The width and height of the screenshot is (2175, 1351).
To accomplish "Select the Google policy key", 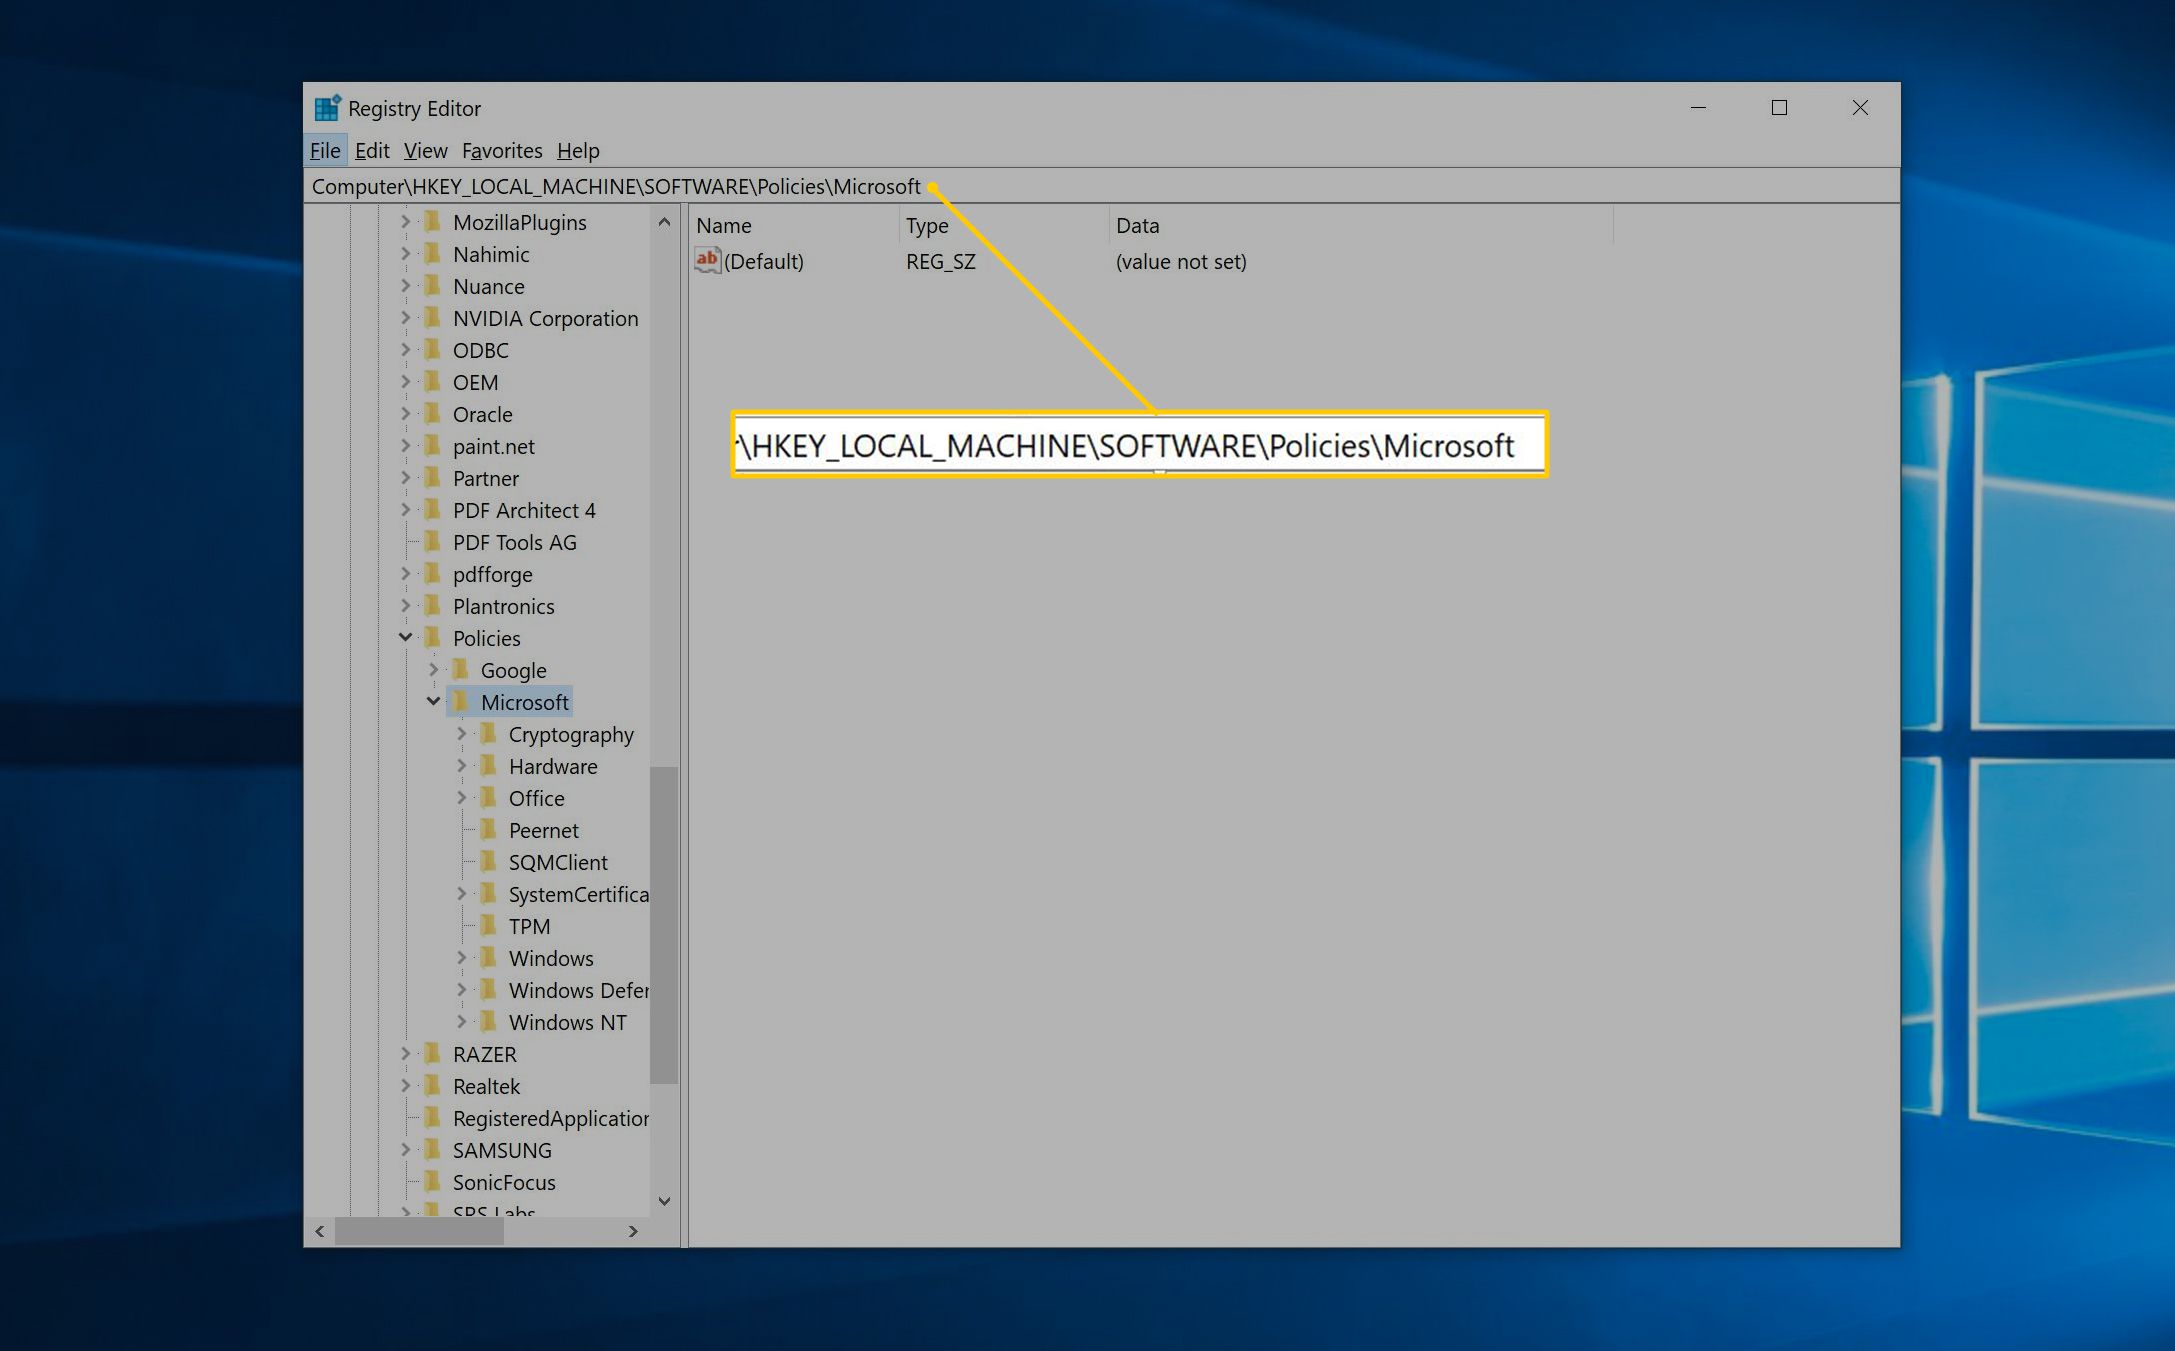I will (x=517, y=669).
